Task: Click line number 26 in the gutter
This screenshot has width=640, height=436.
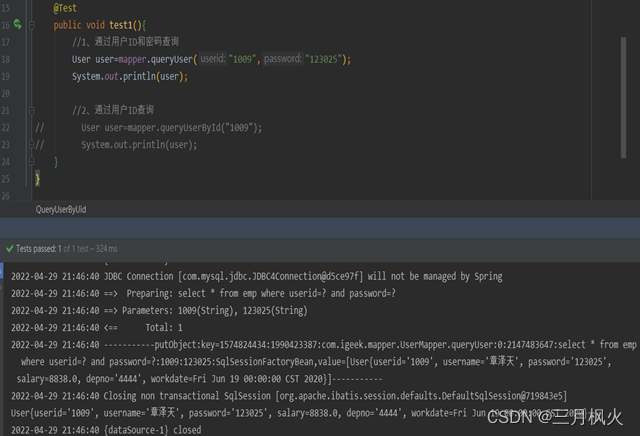Action: (x=5, y=196)
